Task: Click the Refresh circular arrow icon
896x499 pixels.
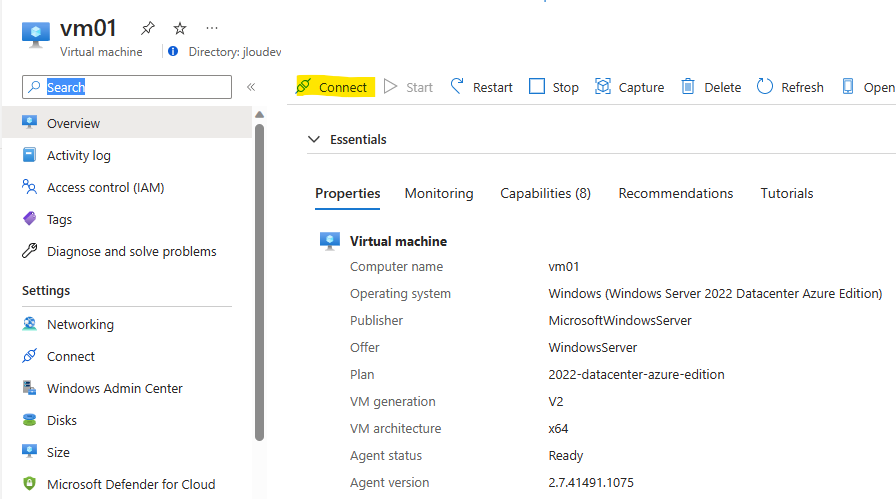Action: 765,86
